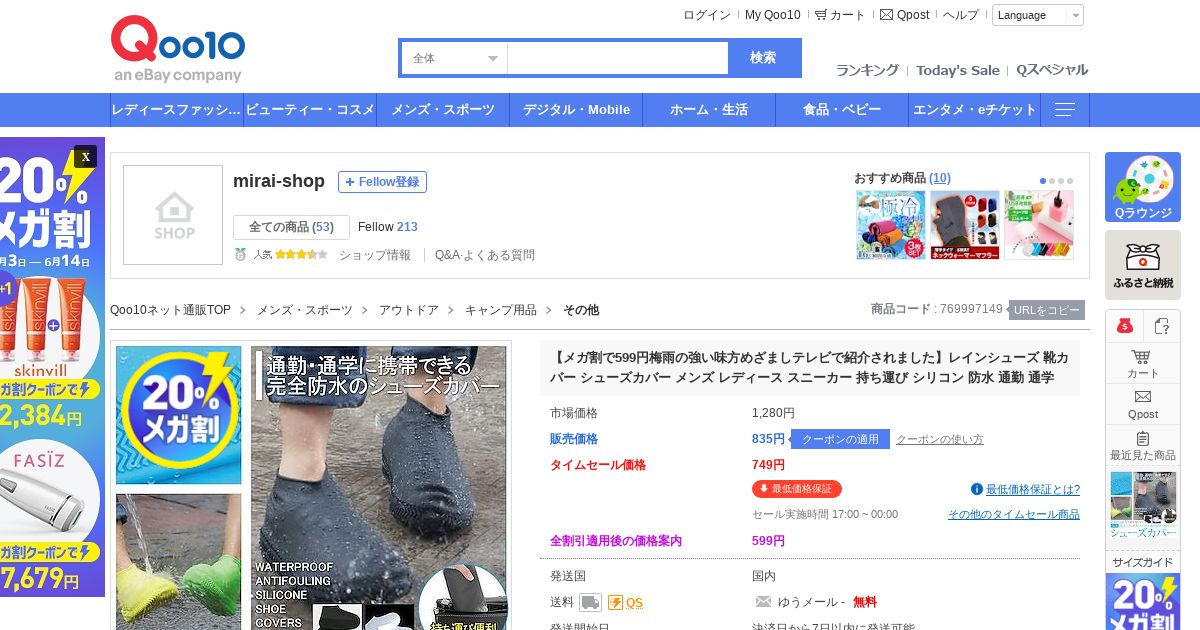The image size is (1200, 630).
Task: Open the cart icon in header
Action: (x=821, y=15)
